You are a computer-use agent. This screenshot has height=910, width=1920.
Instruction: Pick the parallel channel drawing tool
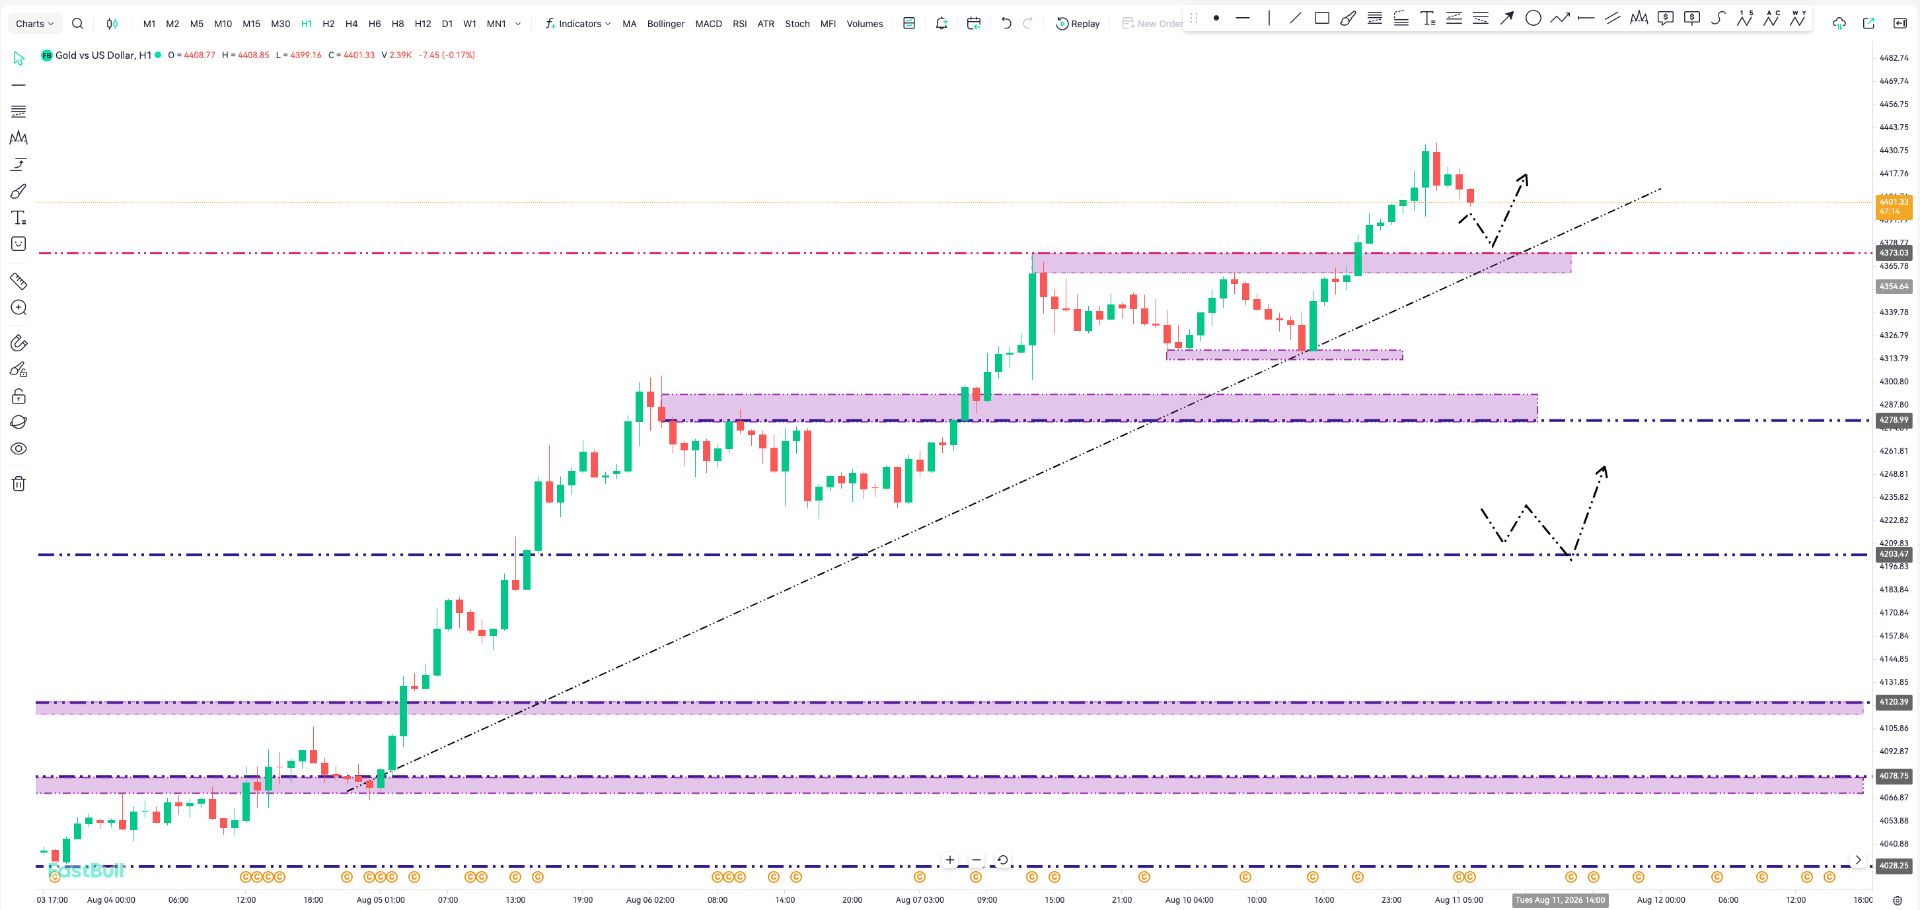click(1612, 18)
